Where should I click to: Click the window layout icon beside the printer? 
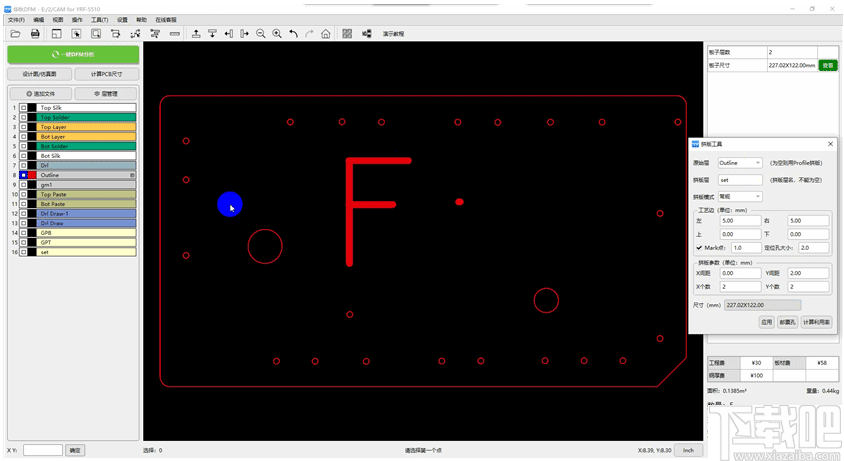57,34
